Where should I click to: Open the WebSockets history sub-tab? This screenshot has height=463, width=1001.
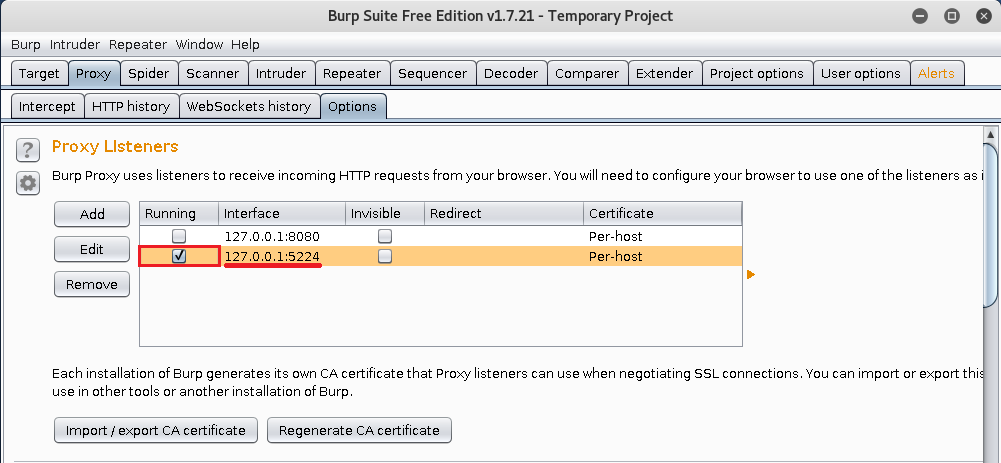coord(249,107)
